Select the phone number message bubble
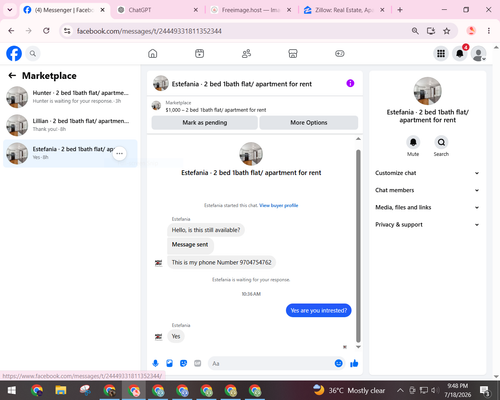This screenshot has height=400, width=500. 221,262
